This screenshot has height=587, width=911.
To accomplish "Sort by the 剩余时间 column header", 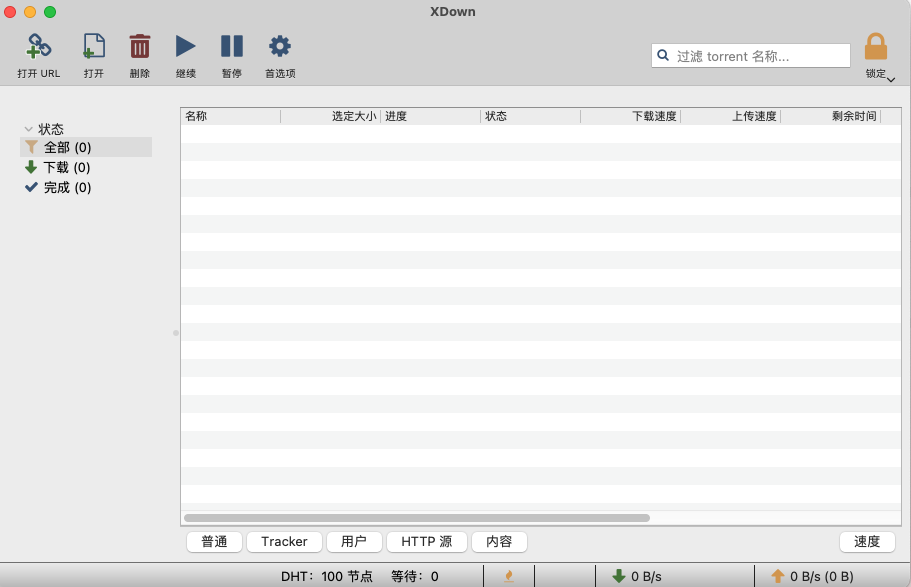I will 830,116.
